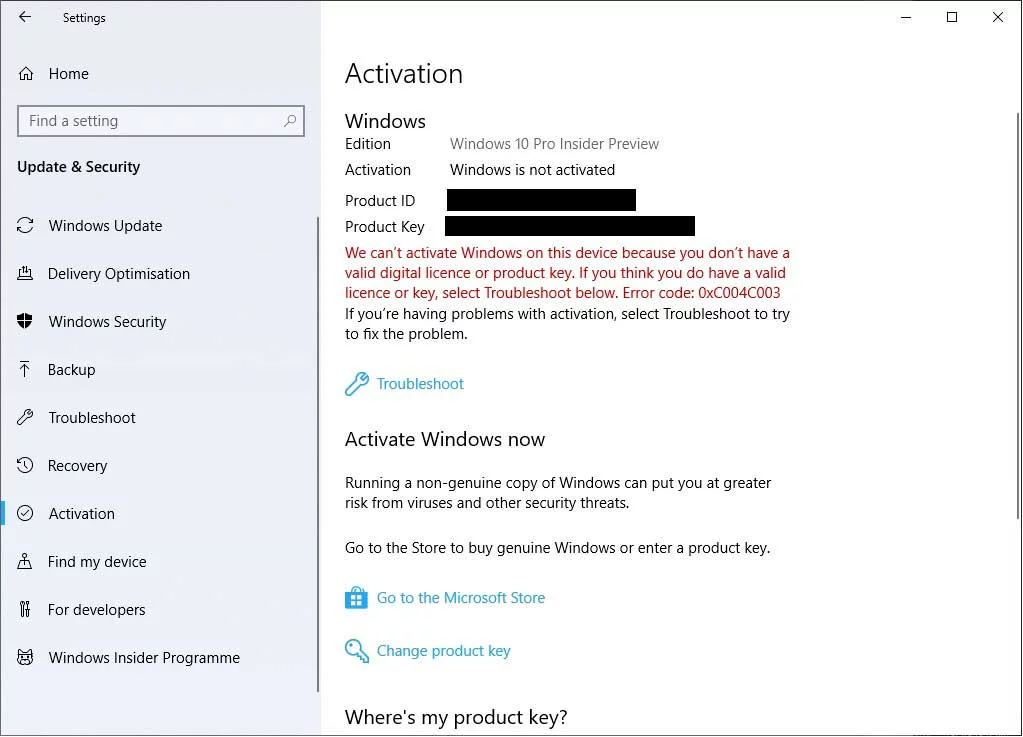Click the Troubleshoot wrench icon in sidebar
This screenshot has height=737, width=1023.
point(25,417)
